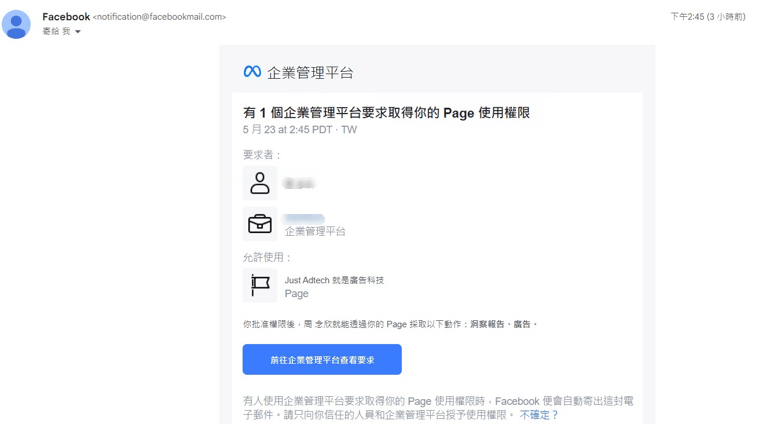Click the briefcase business icon
759x424 pixels.
point(260,224)
